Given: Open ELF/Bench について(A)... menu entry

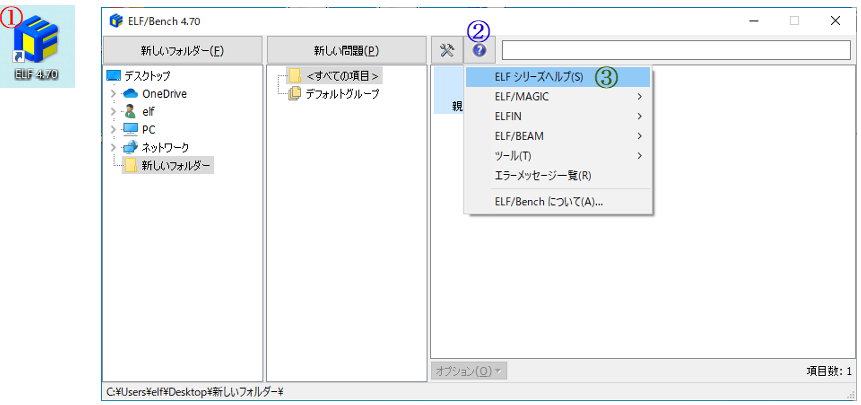Looking at the screenshot, I should click(558, 202).
